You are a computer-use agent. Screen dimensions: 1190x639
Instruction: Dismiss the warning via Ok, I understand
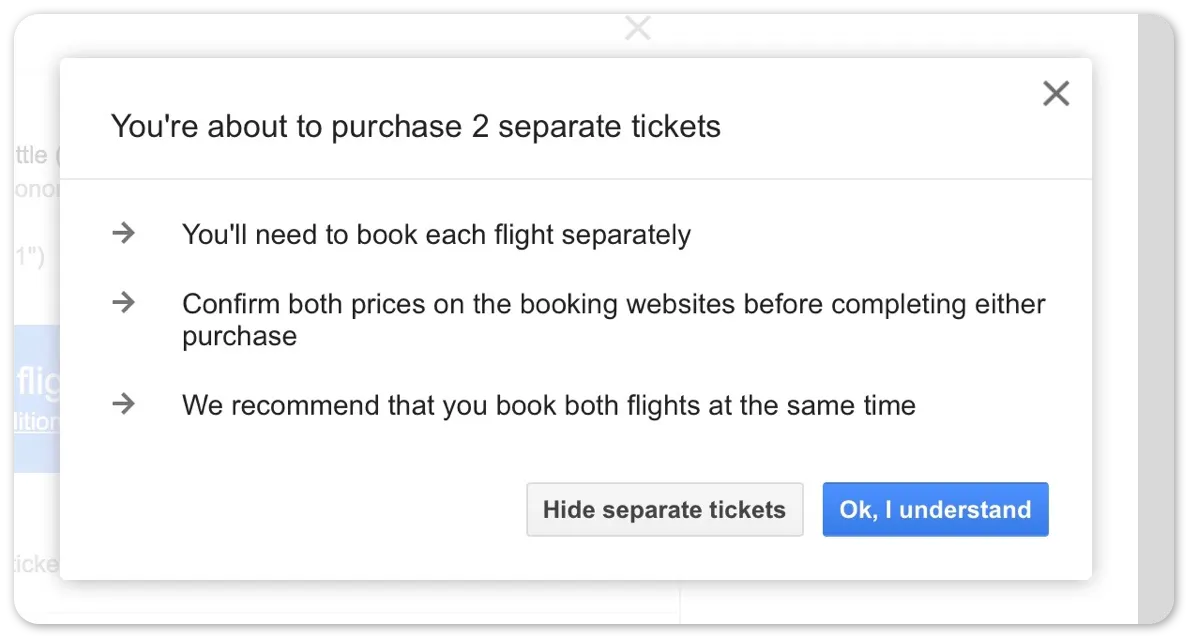[935, 509]
